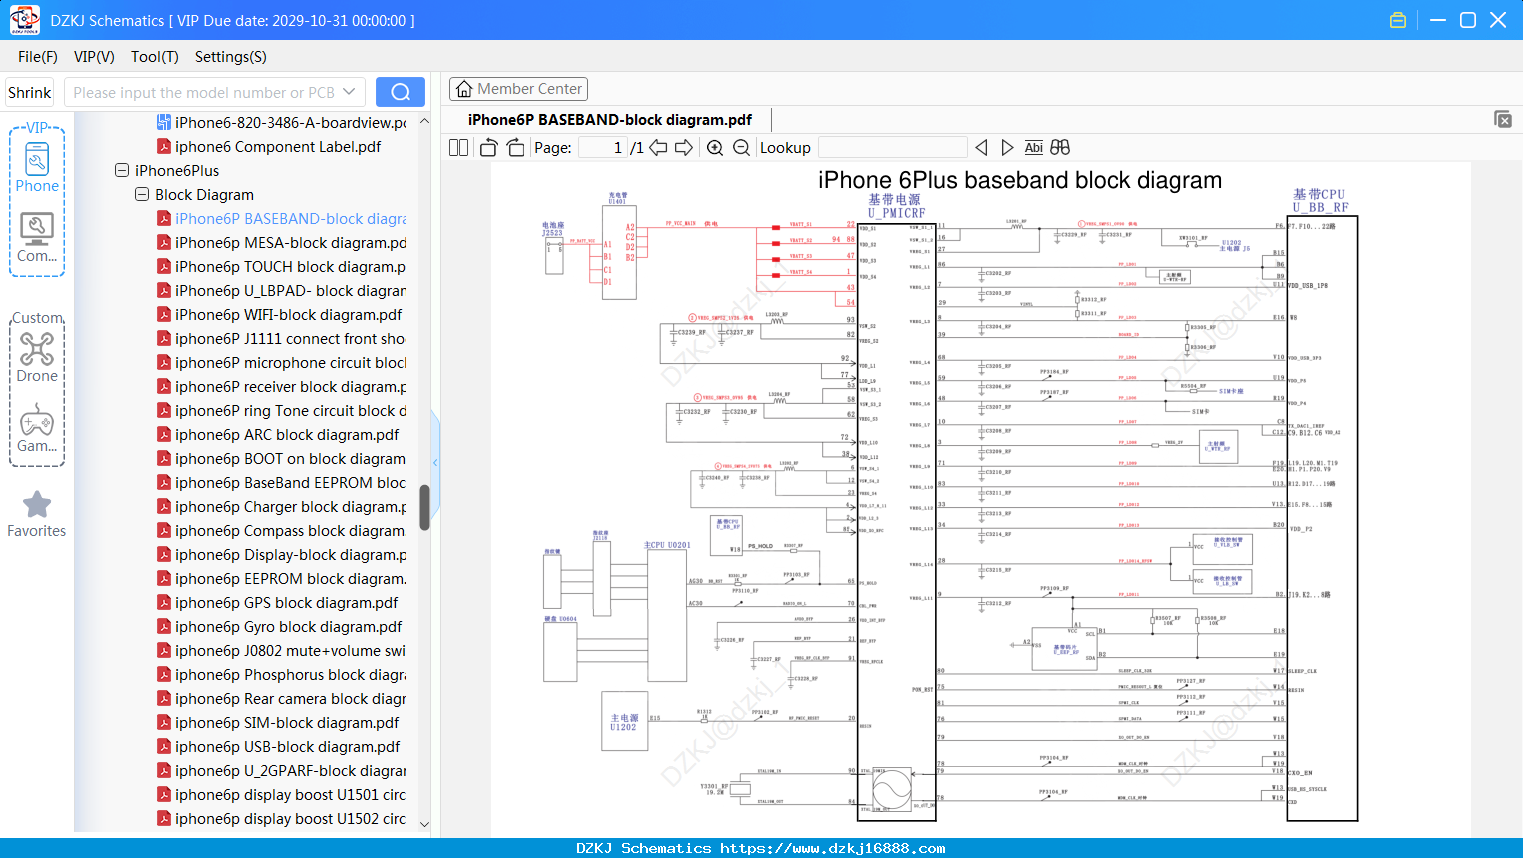Open iphone6p BaseBand EEPROM block file
The image size is (1523, 858).
click(290, 482)
